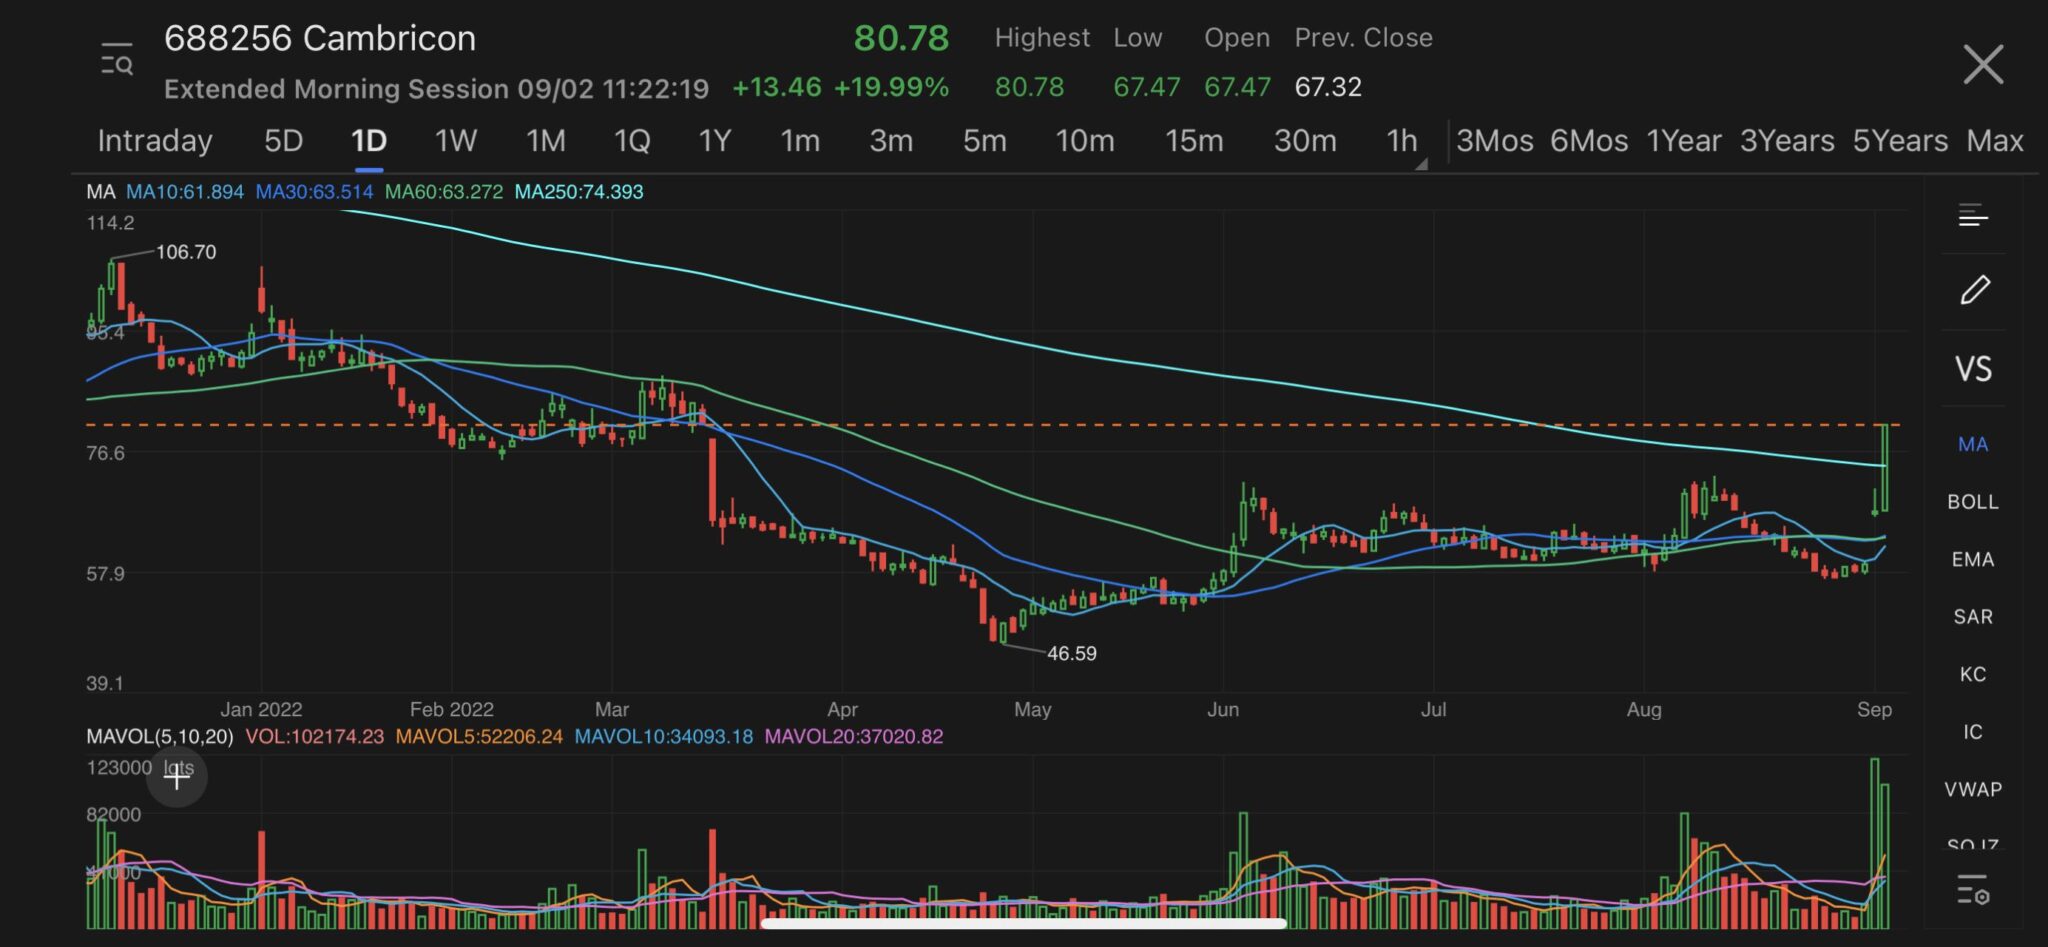Expand the minute interval dropdown triangle

[x=1421, y=164]
